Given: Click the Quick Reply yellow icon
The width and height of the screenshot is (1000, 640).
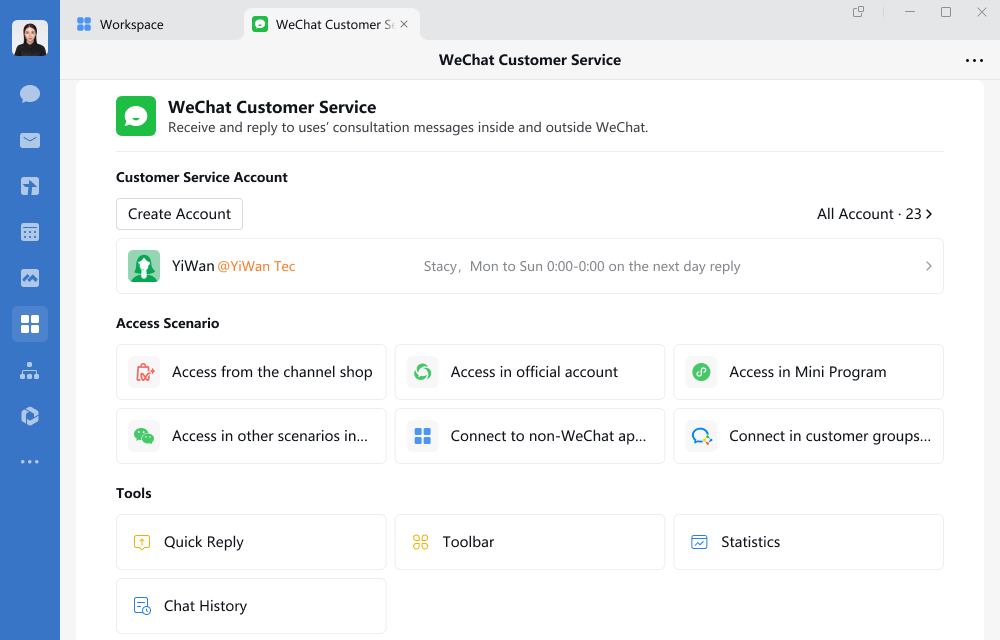Looking at the screenshot, I should (x=142, y=542).
